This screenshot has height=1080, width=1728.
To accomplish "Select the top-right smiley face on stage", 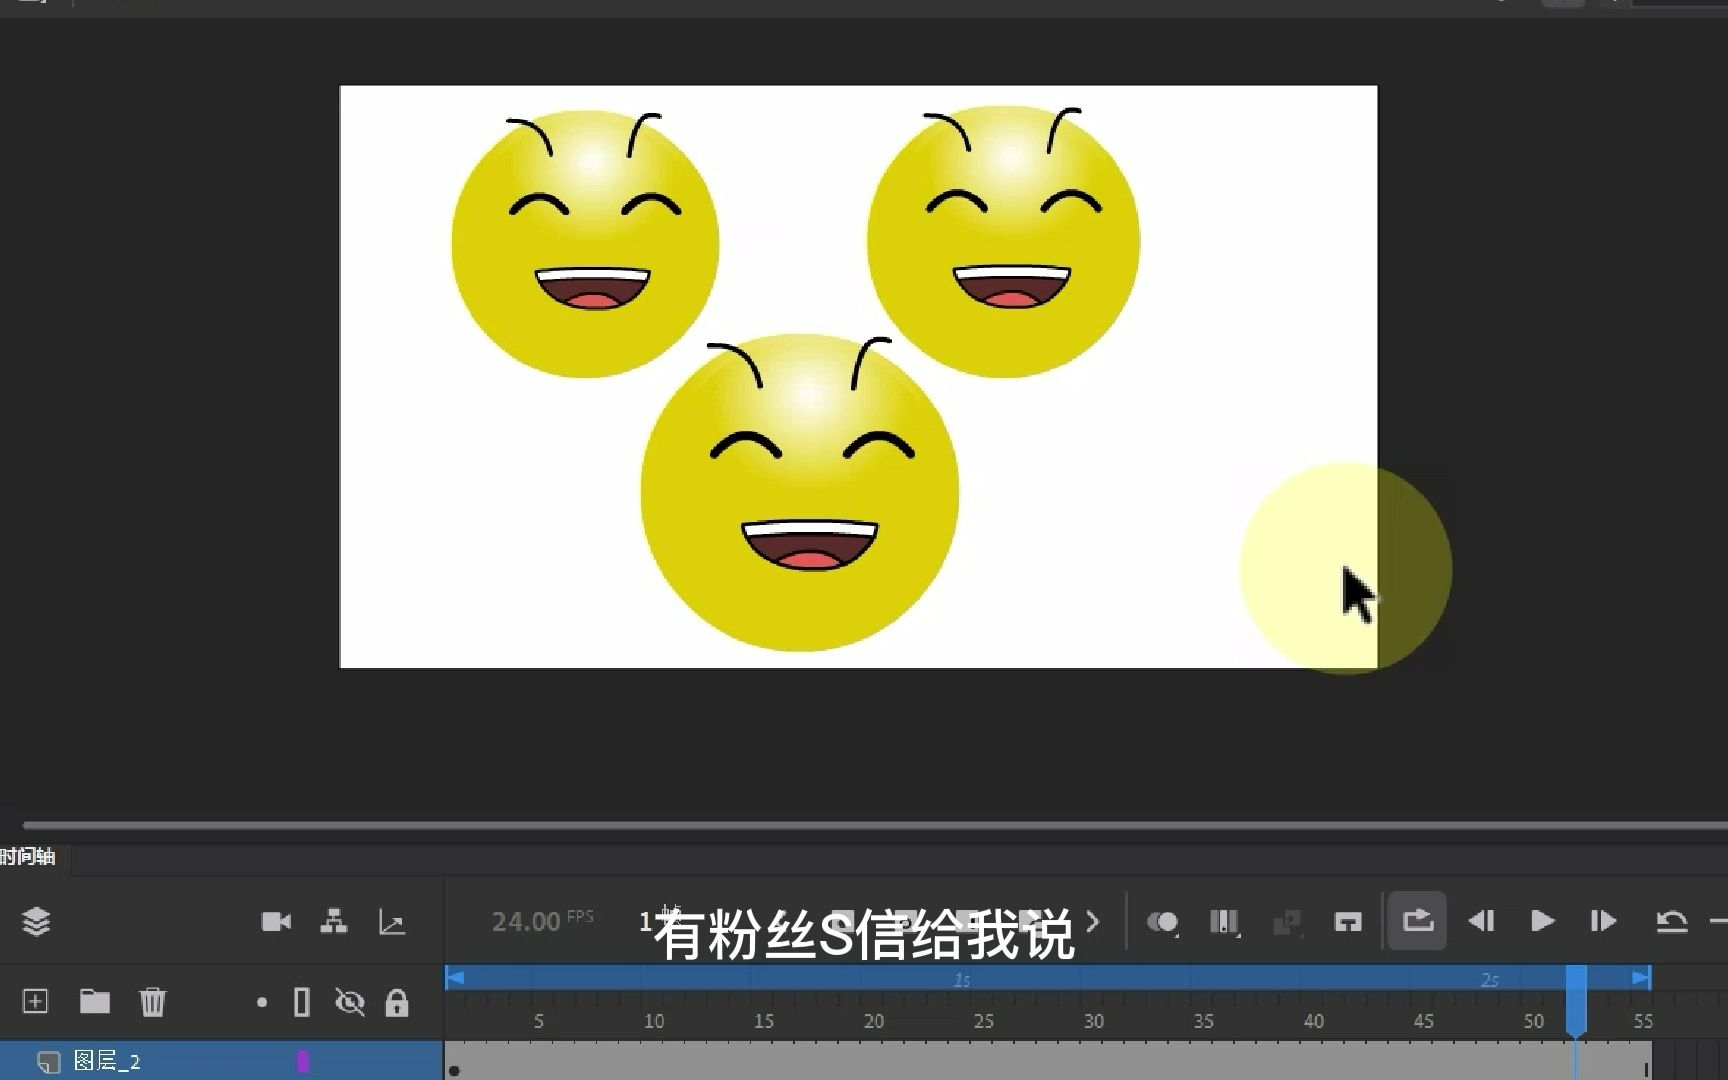I will (x=1003, y=241).
